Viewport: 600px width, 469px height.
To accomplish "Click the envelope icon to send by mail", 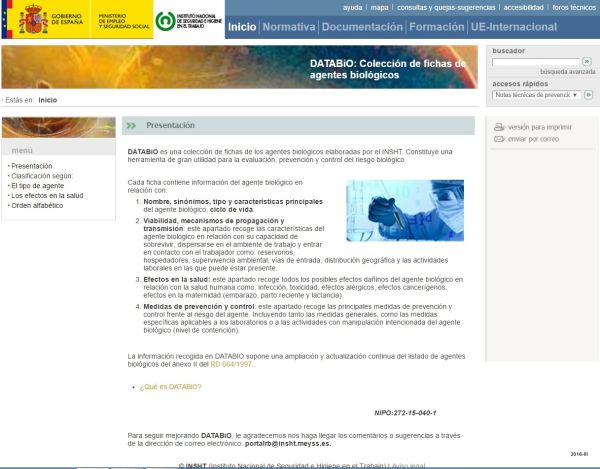I will click(499, 139).
